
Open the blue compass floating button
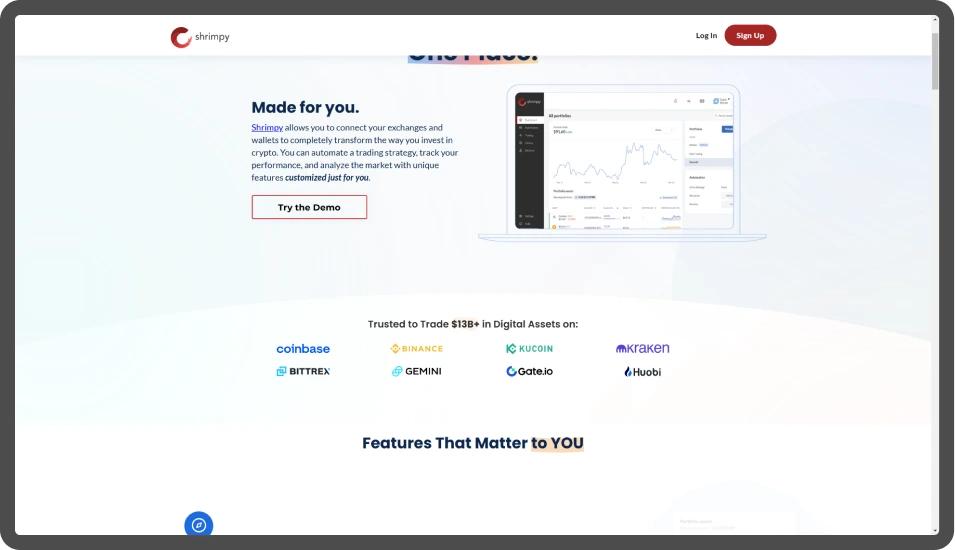tap(199, 524)
